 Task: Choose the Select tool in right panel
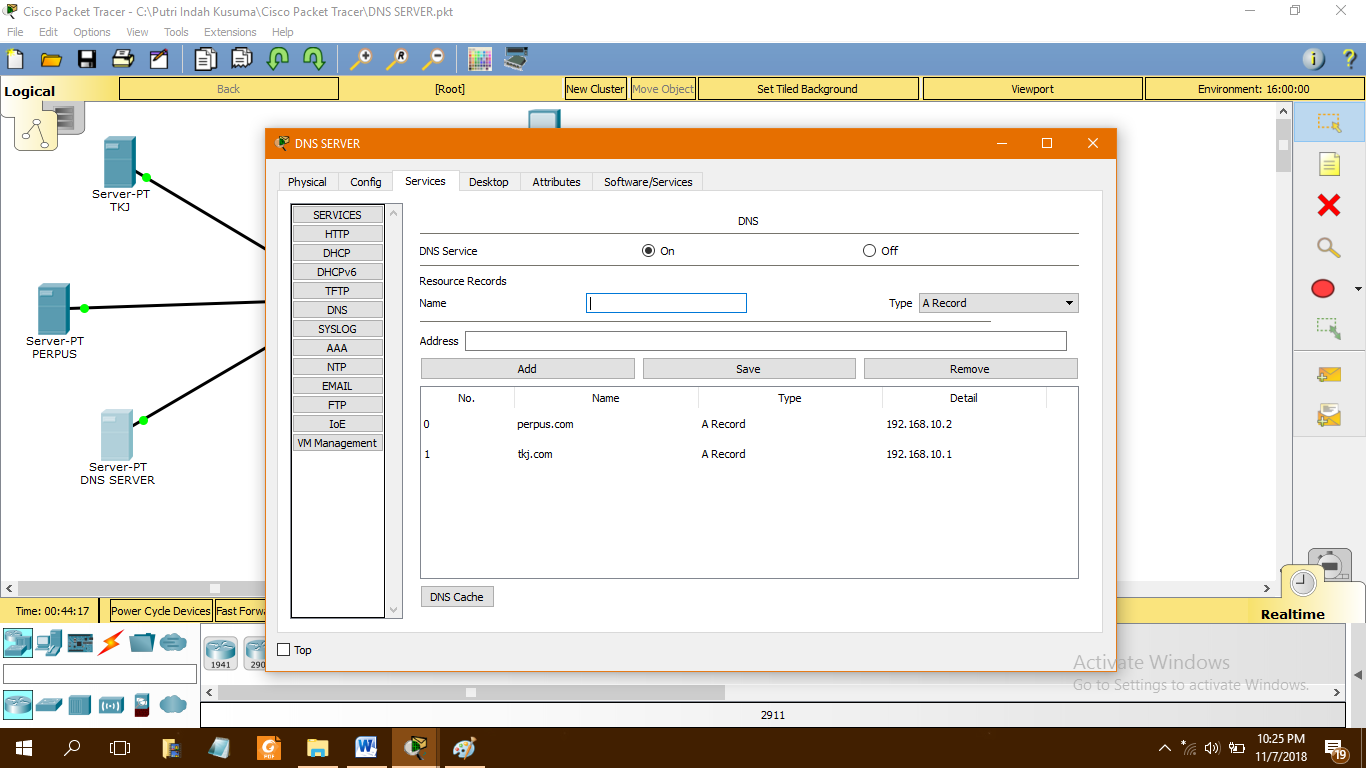1329,122
